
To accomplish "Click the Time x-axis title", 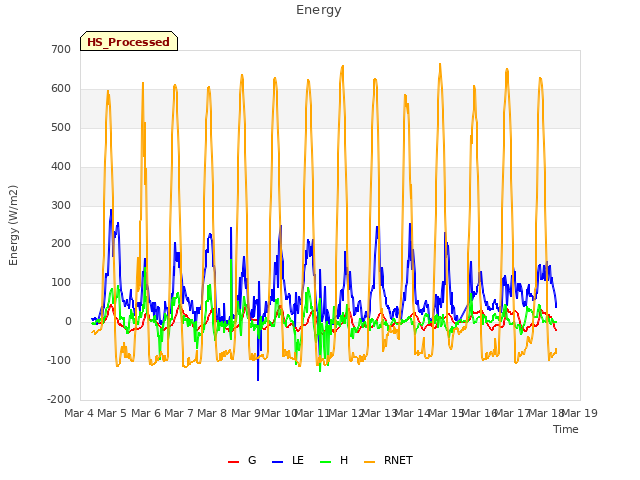I will [566, 429].
